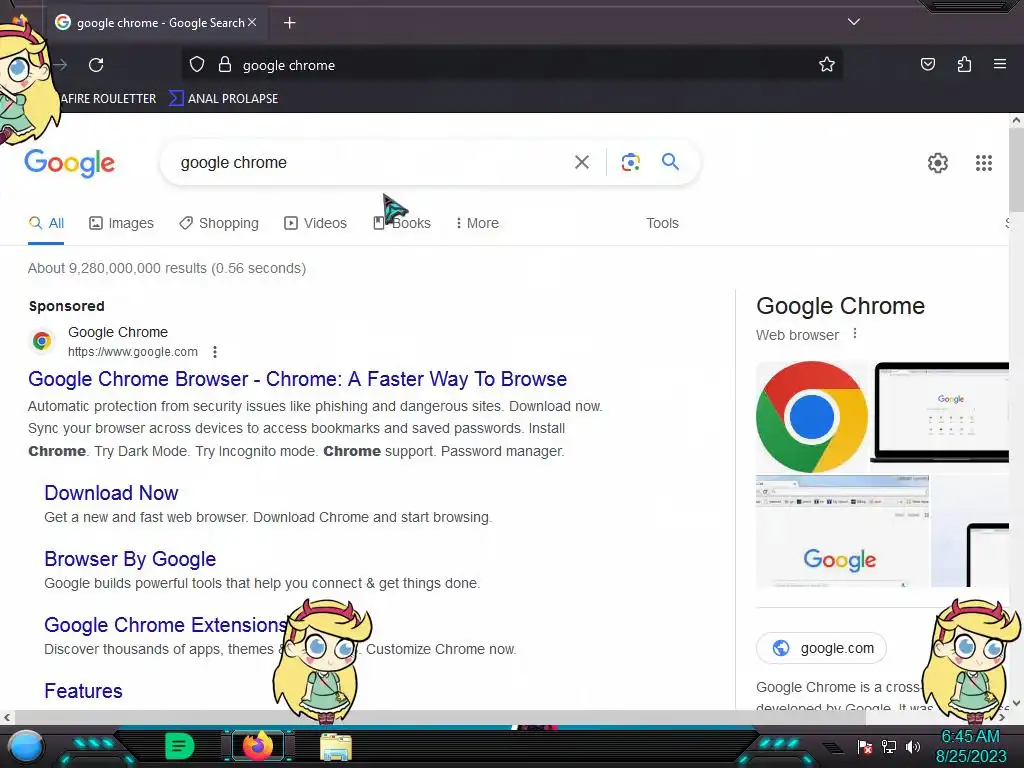This screenshot has width=1024, height=768.
Task: Focus the Google search input field
Action: click(372, 162)
